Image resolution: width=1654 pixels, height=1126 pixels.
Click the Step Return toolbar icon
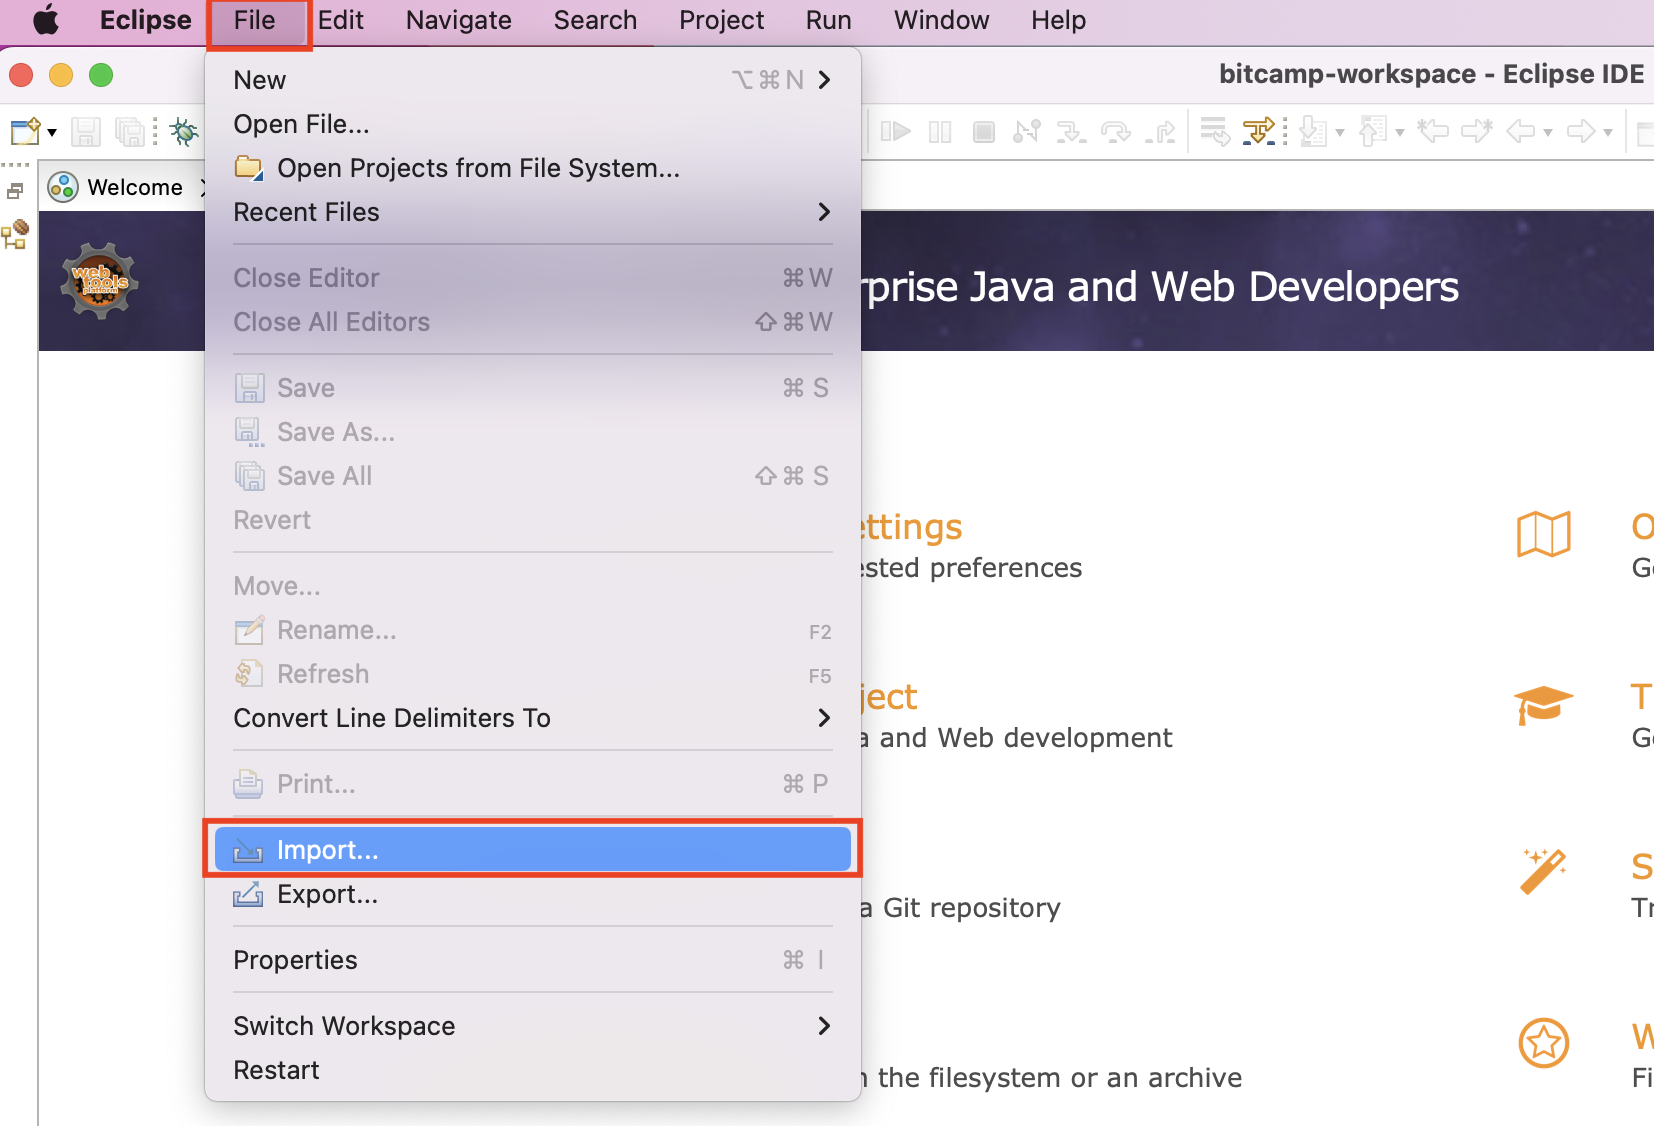[x=1160, y=131]
